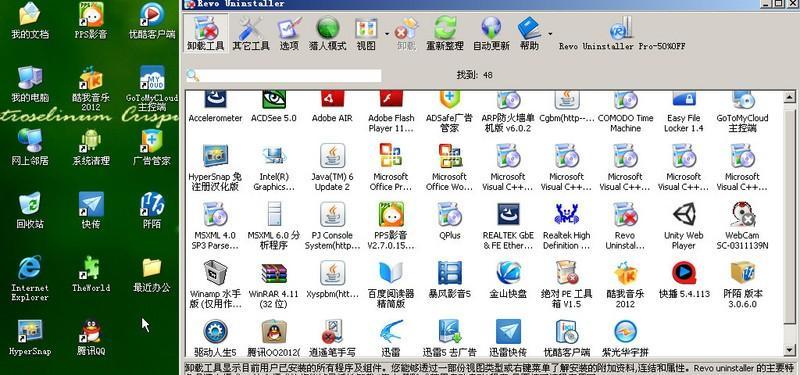Click the program search input field

(284, 76)
